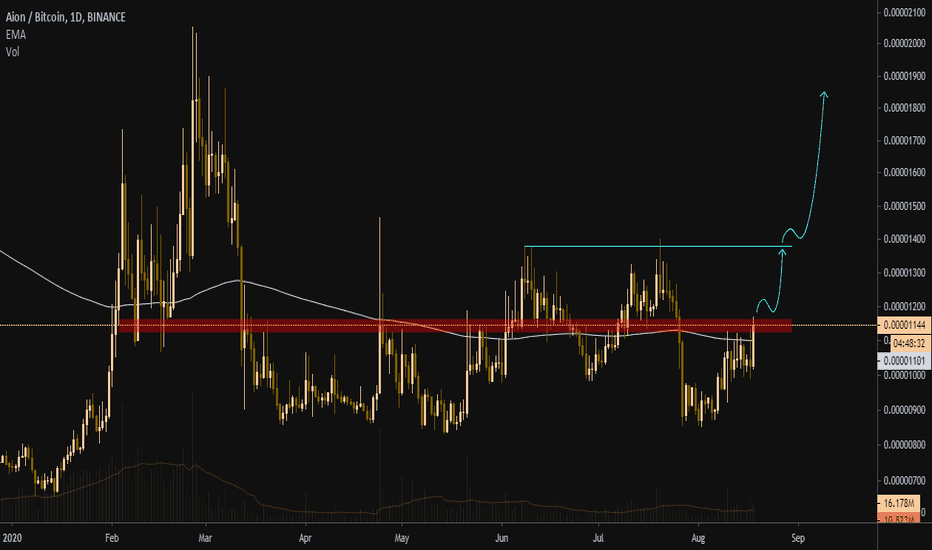Select the Vol indicator label
The height and width of the screenshot is (550, 932).
[12, 52]
